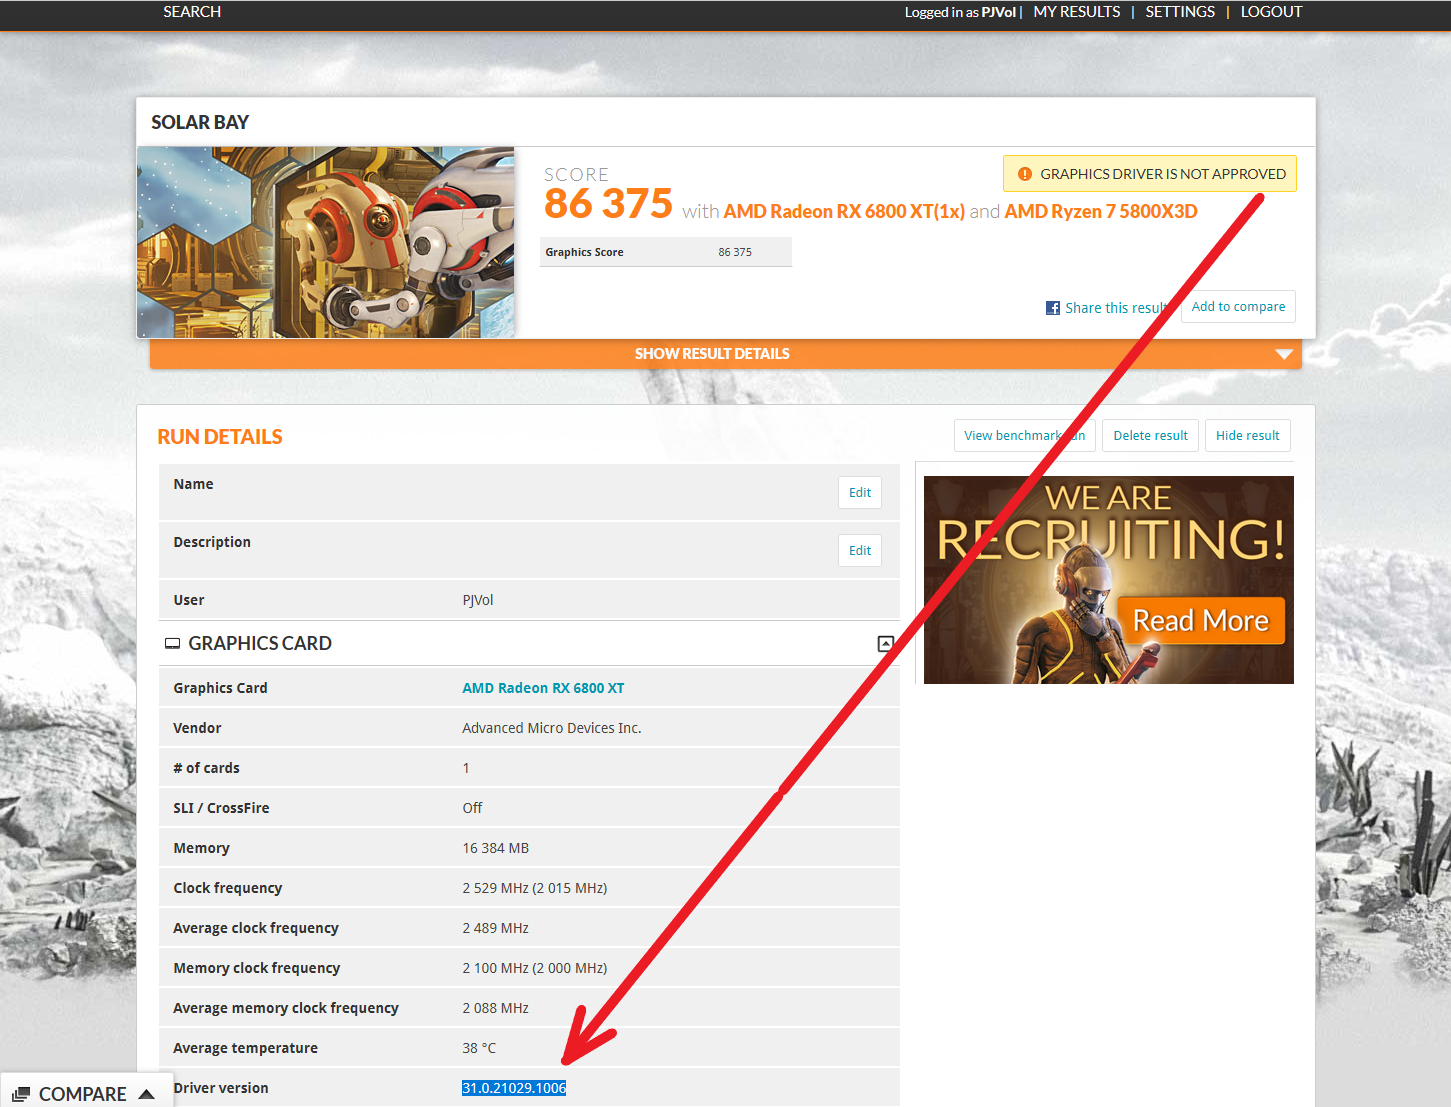The width and height of the screenshot is (1451, 1107).
Task: Click the Facebook share icon
Action: point(1053,308)
